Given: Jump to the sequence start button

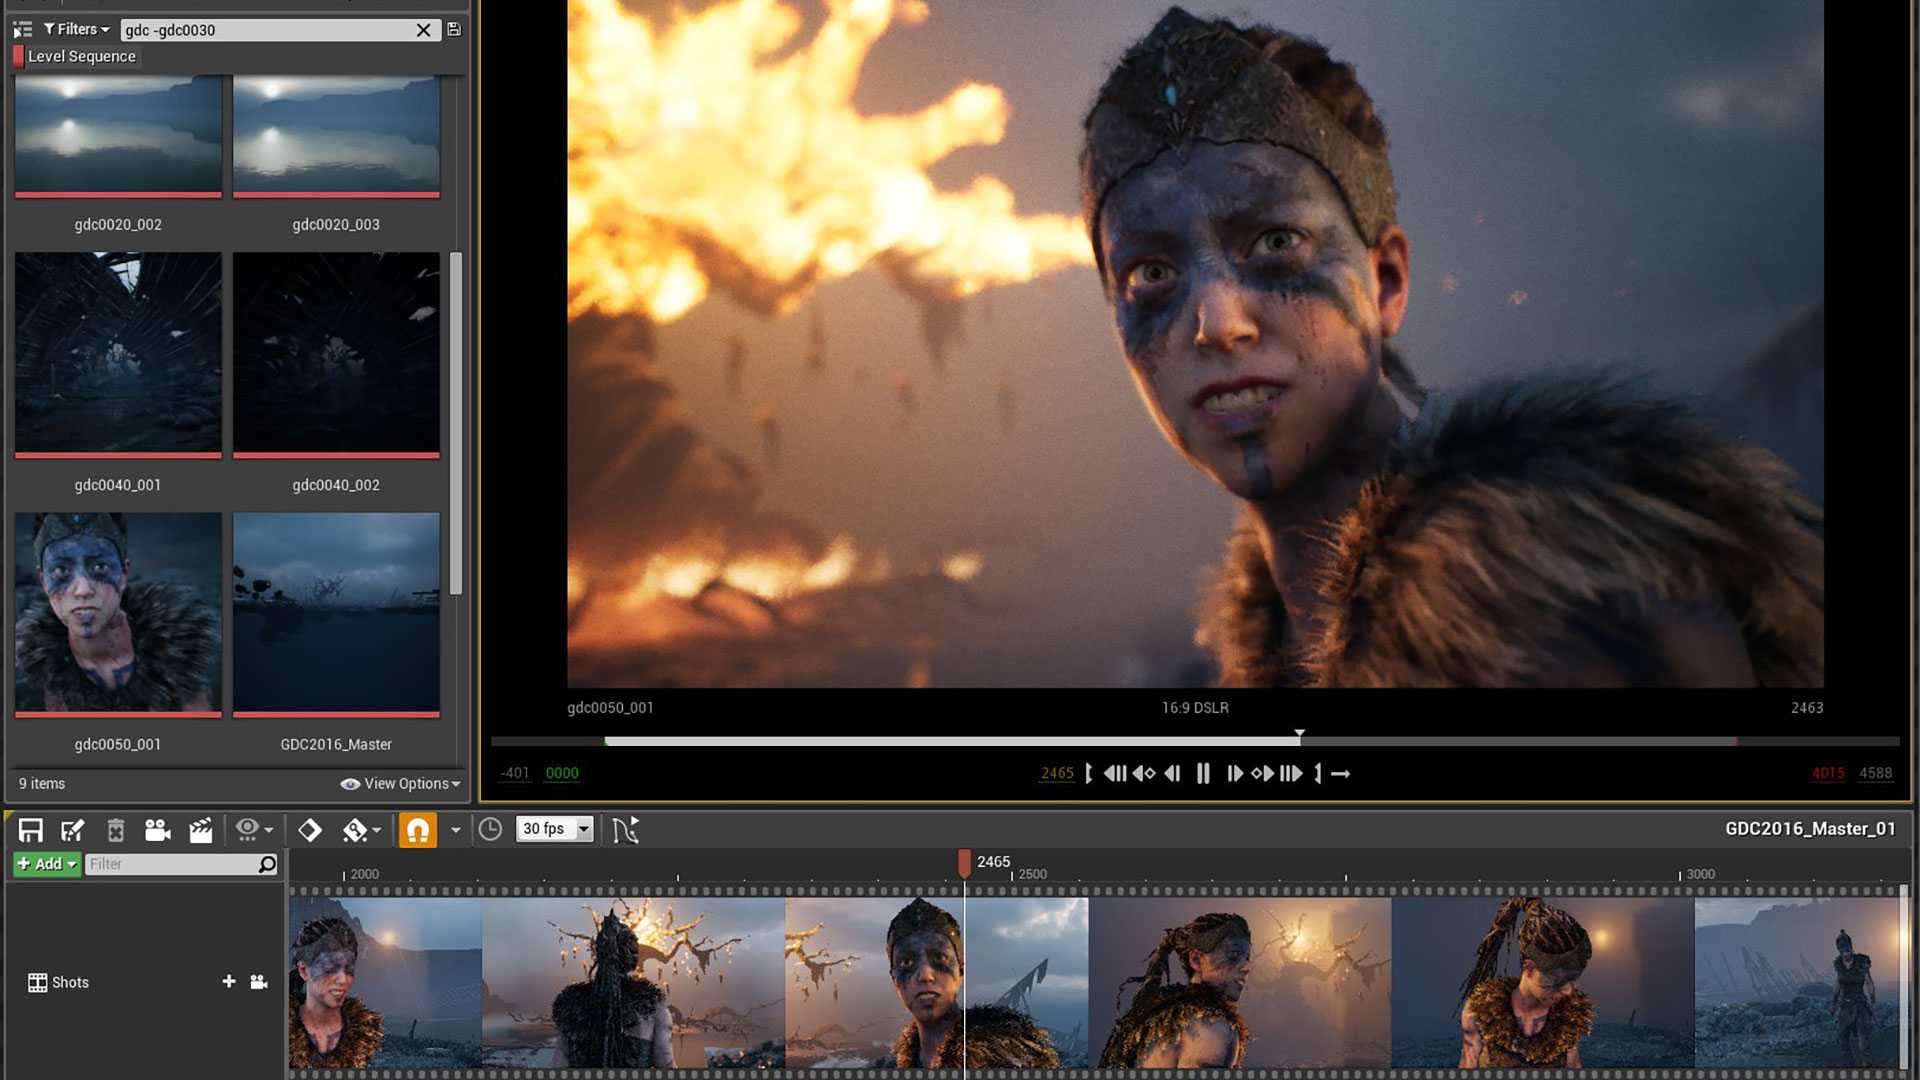Looking at the screenshot, I should (x=1115, y=773).
